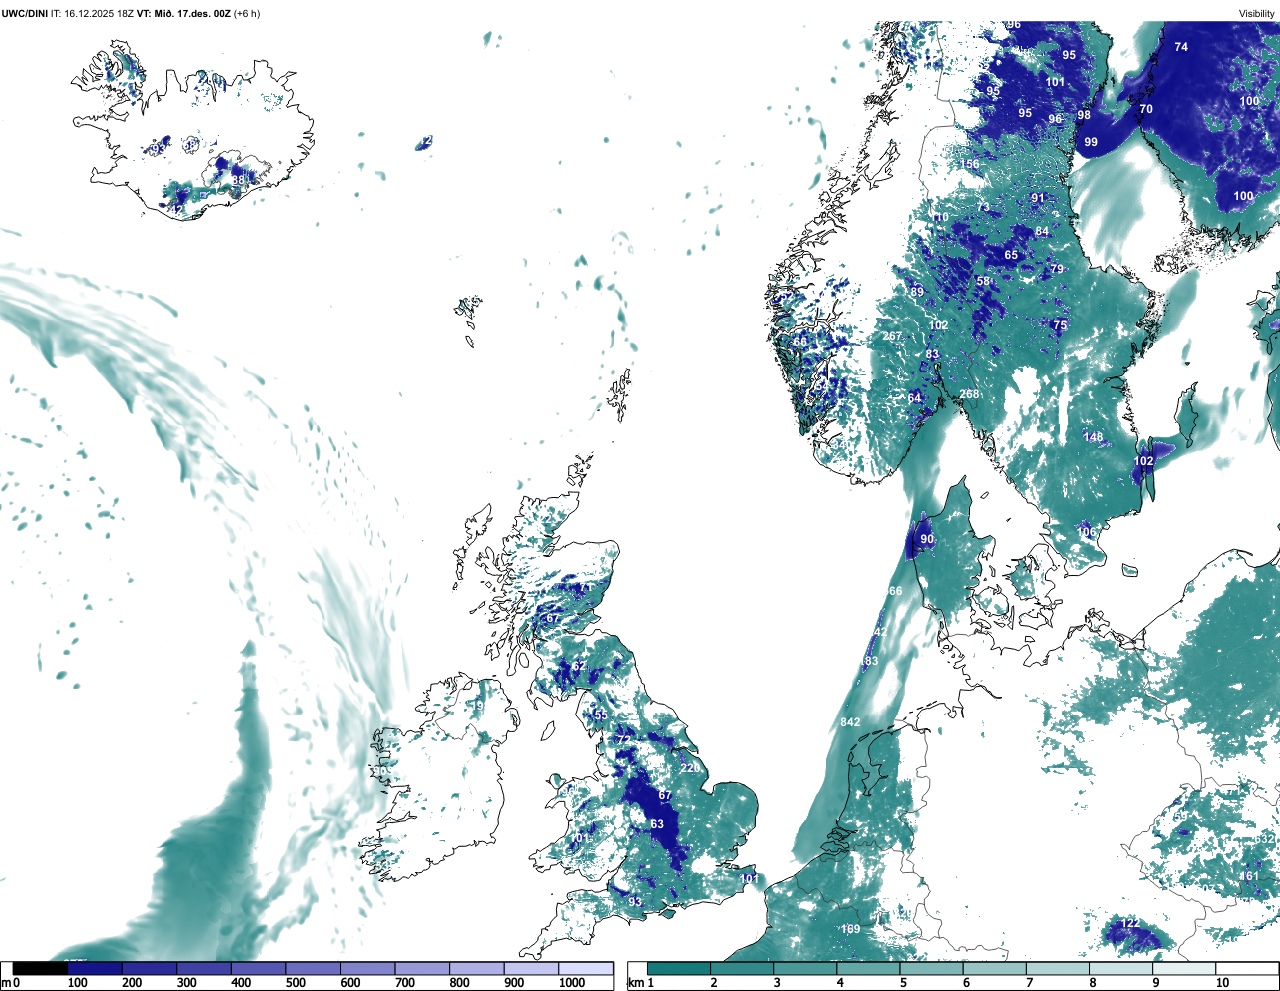Click the map value "90" in Denmark
Screen dimensions: 1280x991
coord(927,539)
